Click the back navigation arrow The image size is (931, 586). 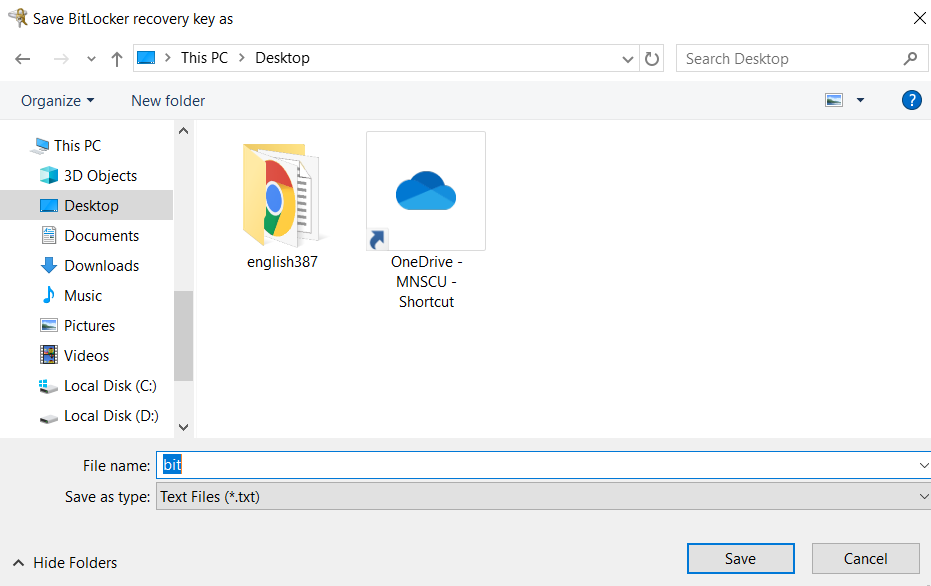click(x=23, y=59)
